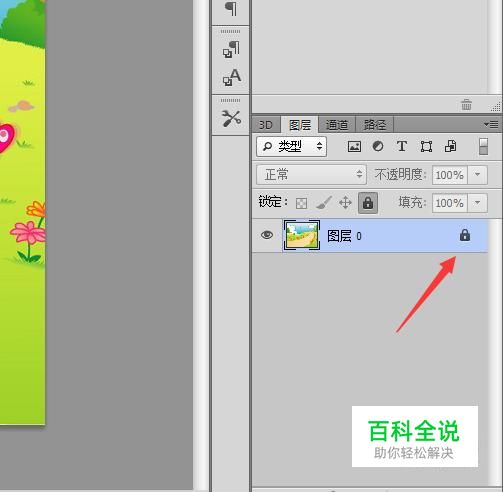
Task: Filter layers by pixel layers icon
Action: click(x=354, y=146)
